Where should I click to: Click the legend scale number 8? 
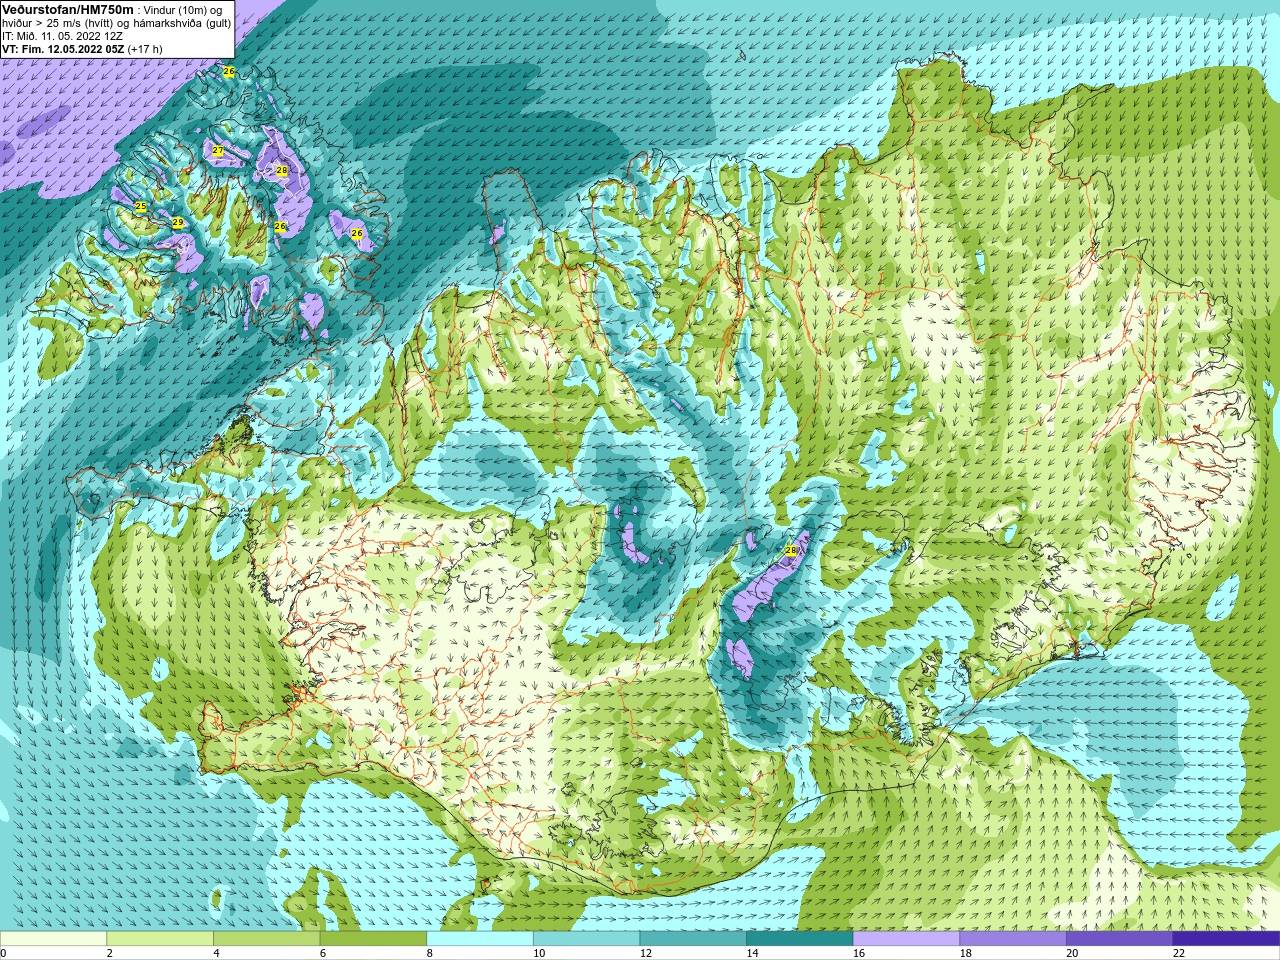(430, 953)
